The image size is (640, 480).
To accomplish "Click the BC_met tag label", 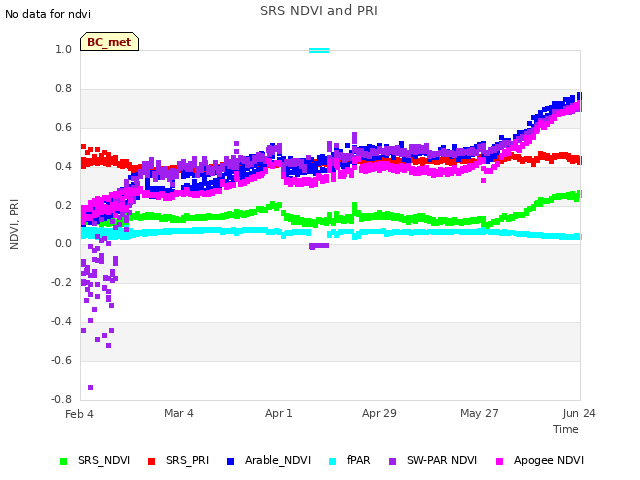I will point(109,42).
